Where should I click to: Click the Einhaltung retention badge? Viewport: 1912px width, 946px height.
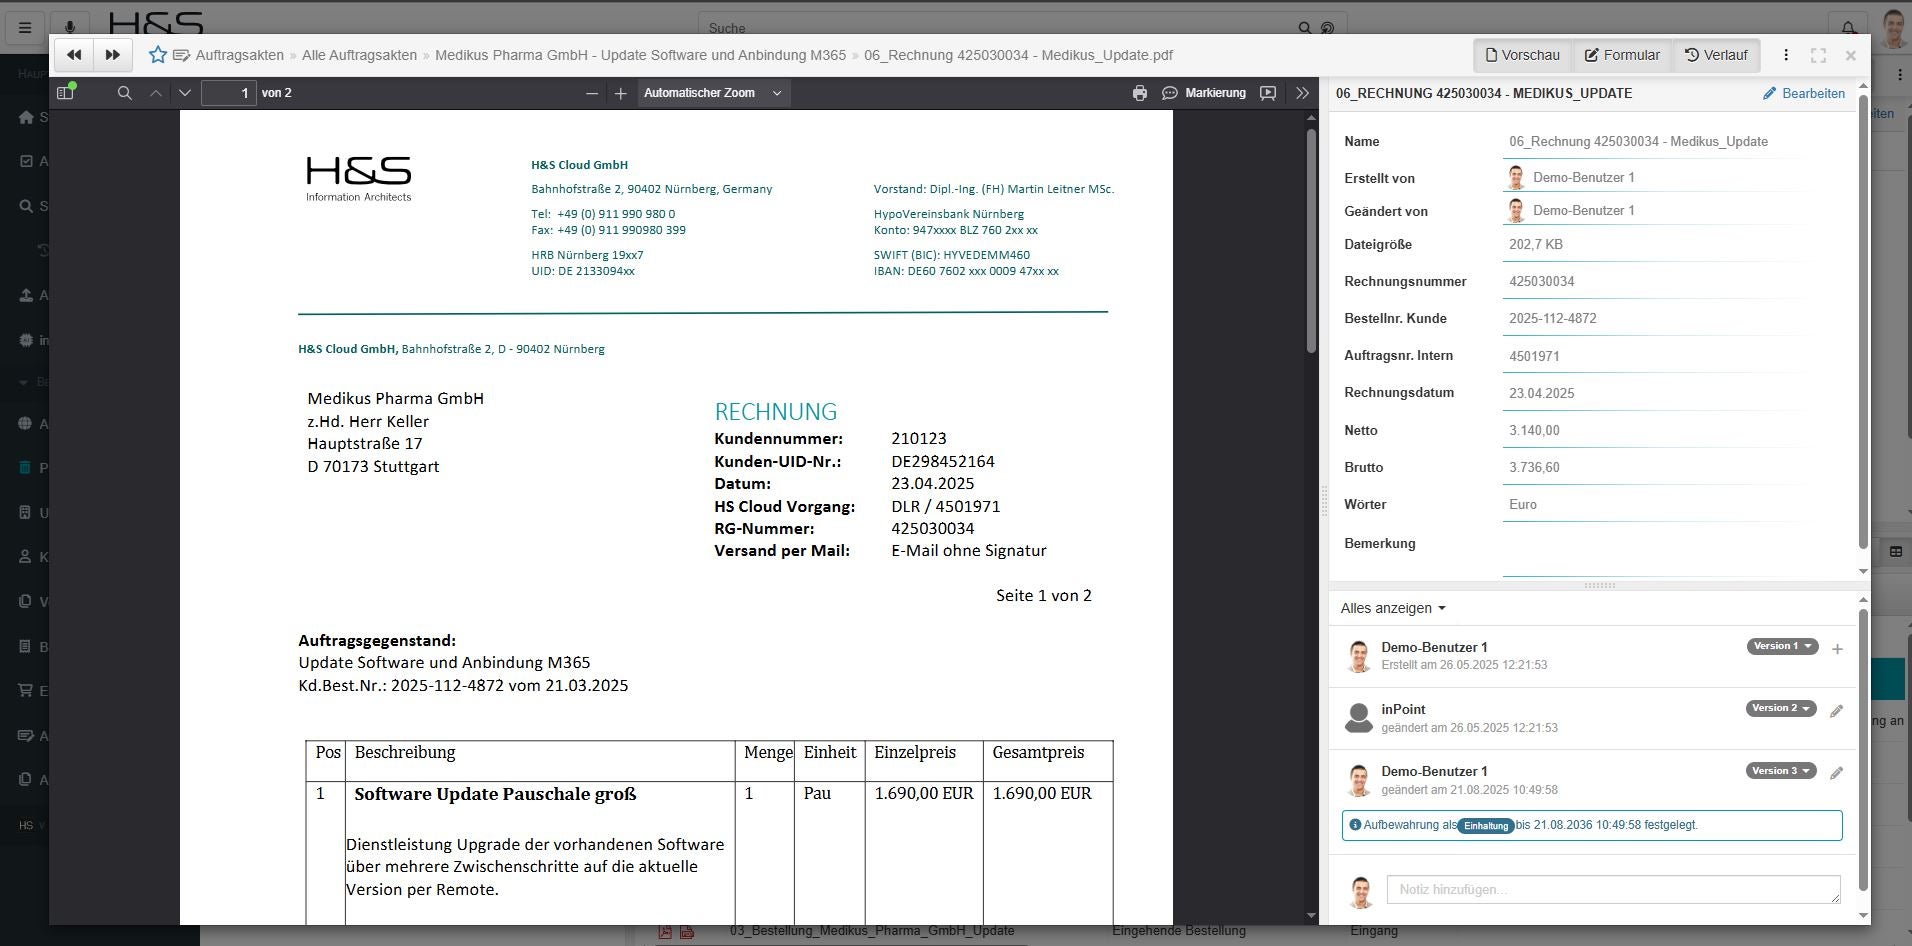click(x=1486, y=826)
